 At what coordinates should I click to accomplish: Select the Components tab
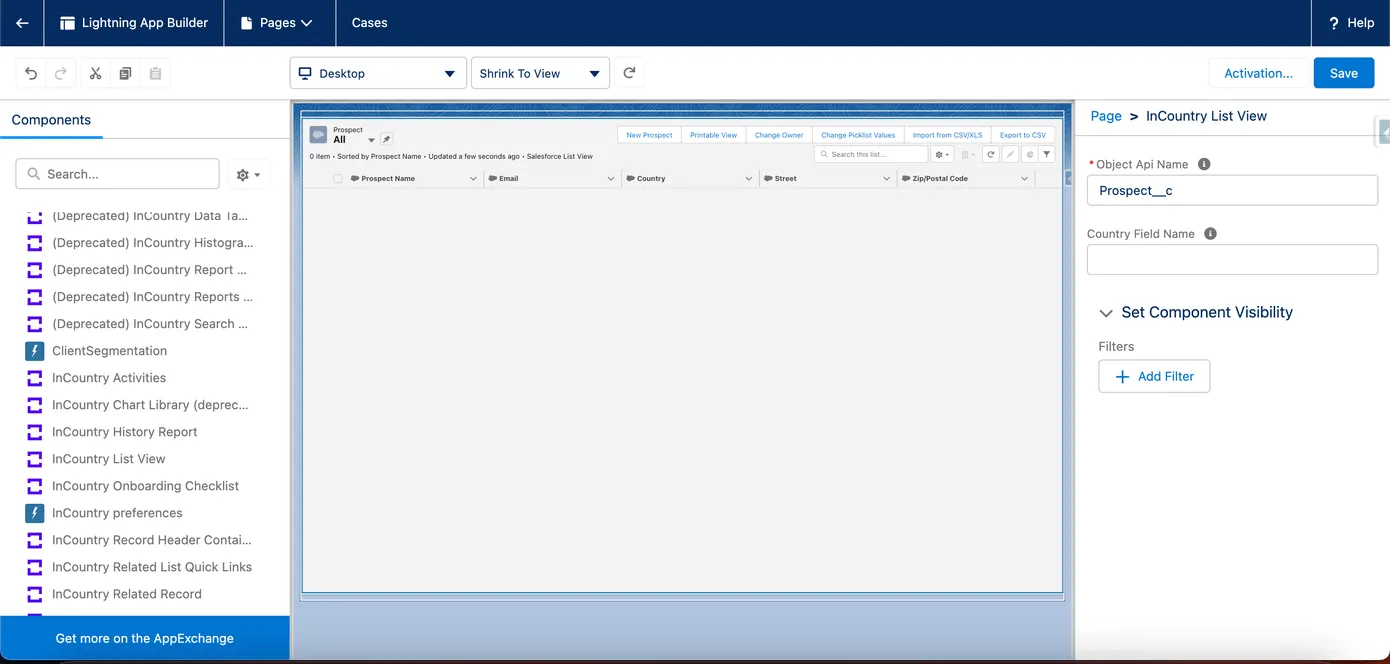pyautogui.click(x=51, y=120)
